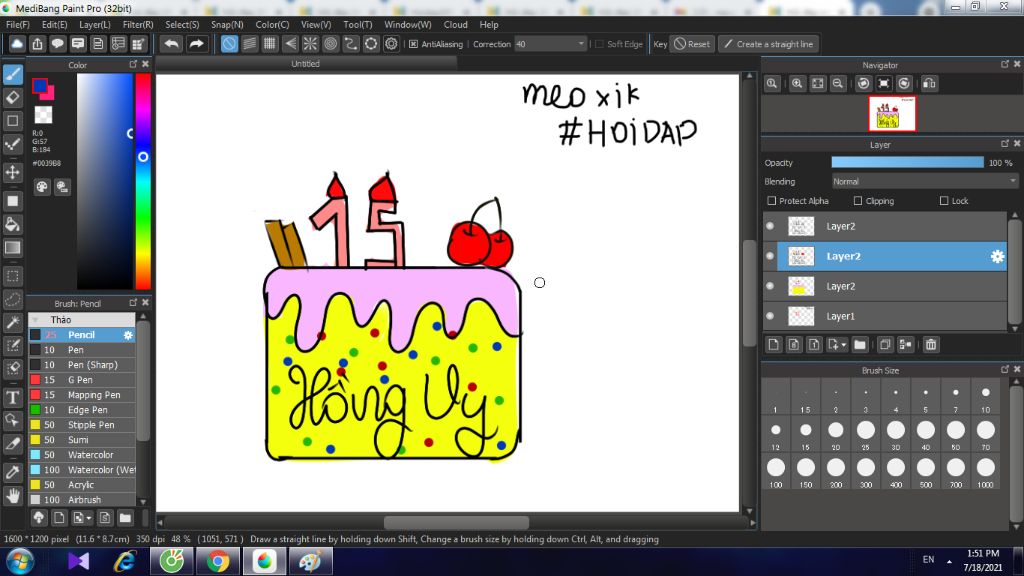This screenshot has height=576, width=1024.
Task: Click Create a straight line button
Action: pyautogui.click(x=769, y=44)
